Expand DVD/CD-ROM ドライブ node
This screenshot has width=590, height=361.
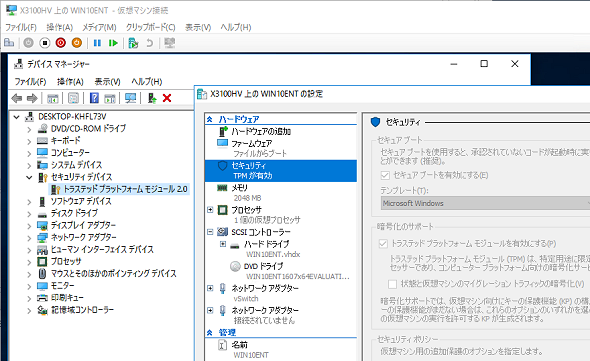click(29, 129)
